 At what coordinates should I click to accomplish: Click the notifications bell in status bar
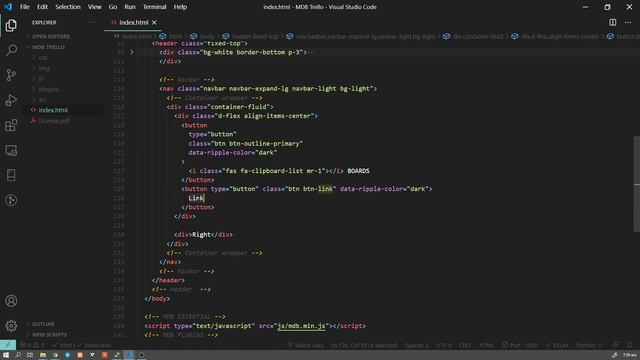point(630,345)
